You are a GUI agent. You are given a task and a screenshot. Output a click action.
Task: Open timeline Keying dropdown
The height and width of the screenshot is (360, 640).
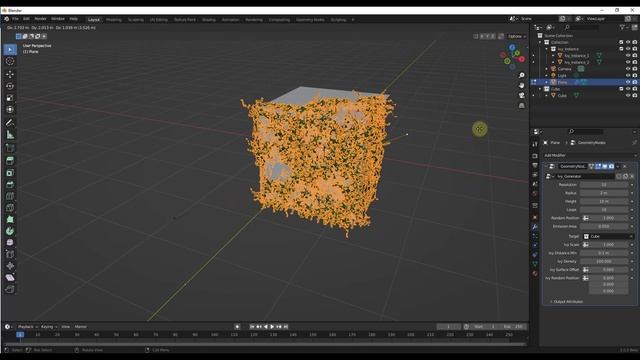(49, 327)
